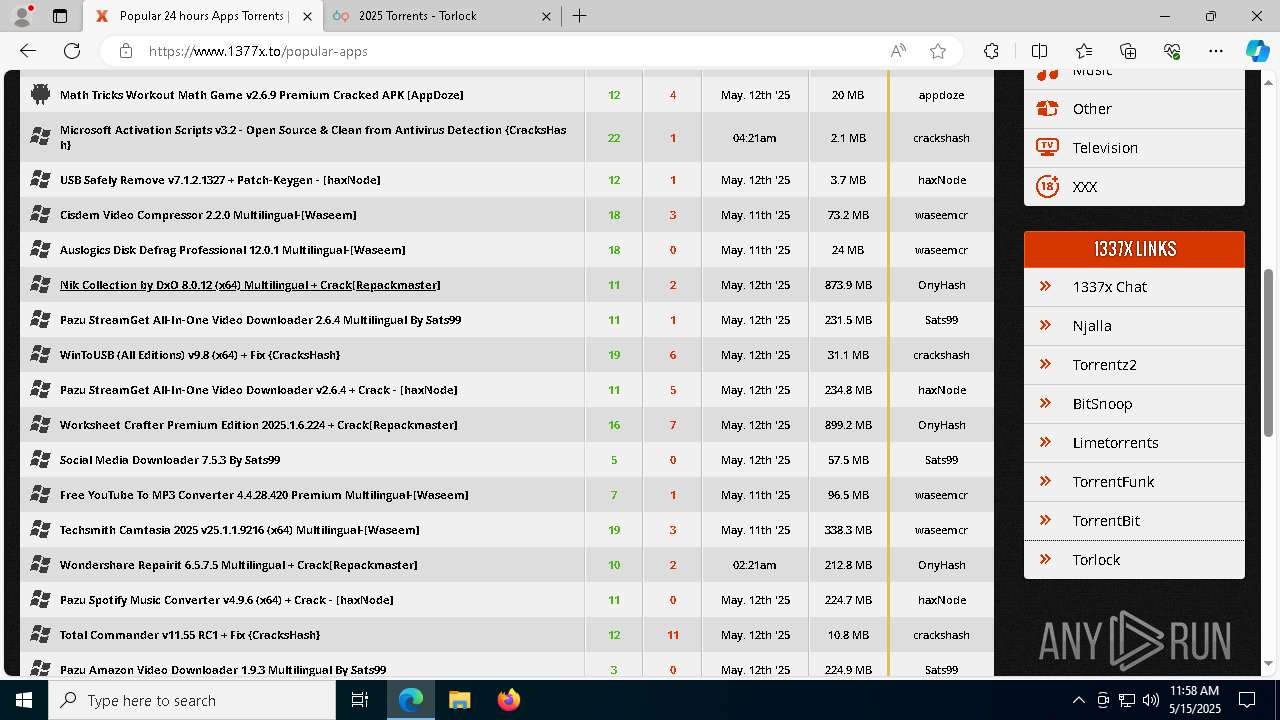This screenshot has height=720, width=1280.
Task: Click the Television category icon
Action: click(x=1047, y=147)
